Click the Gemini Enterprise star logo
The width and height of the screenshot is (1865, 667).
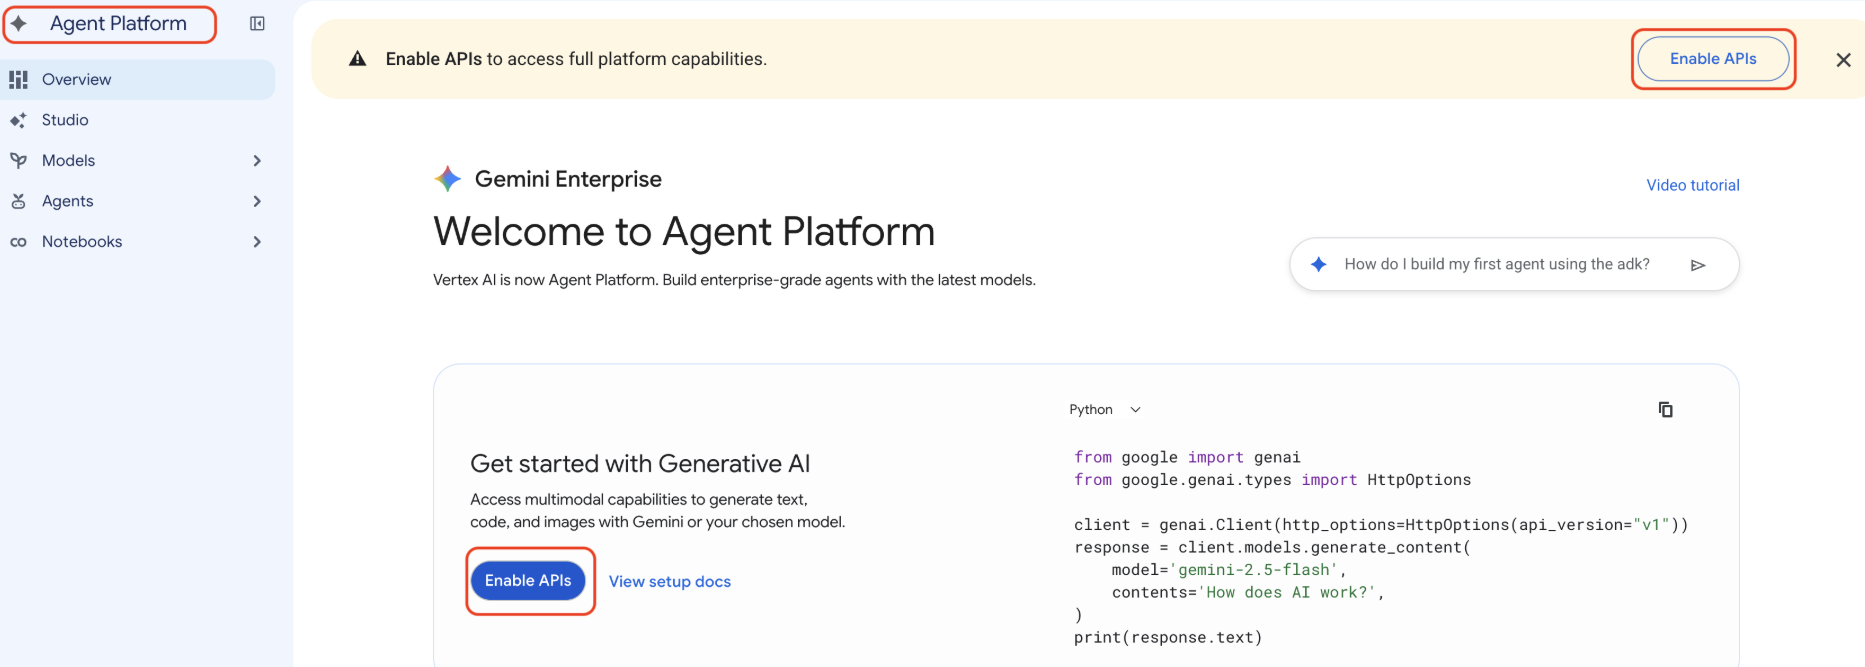pyautogui.click(x=447, y=179)
